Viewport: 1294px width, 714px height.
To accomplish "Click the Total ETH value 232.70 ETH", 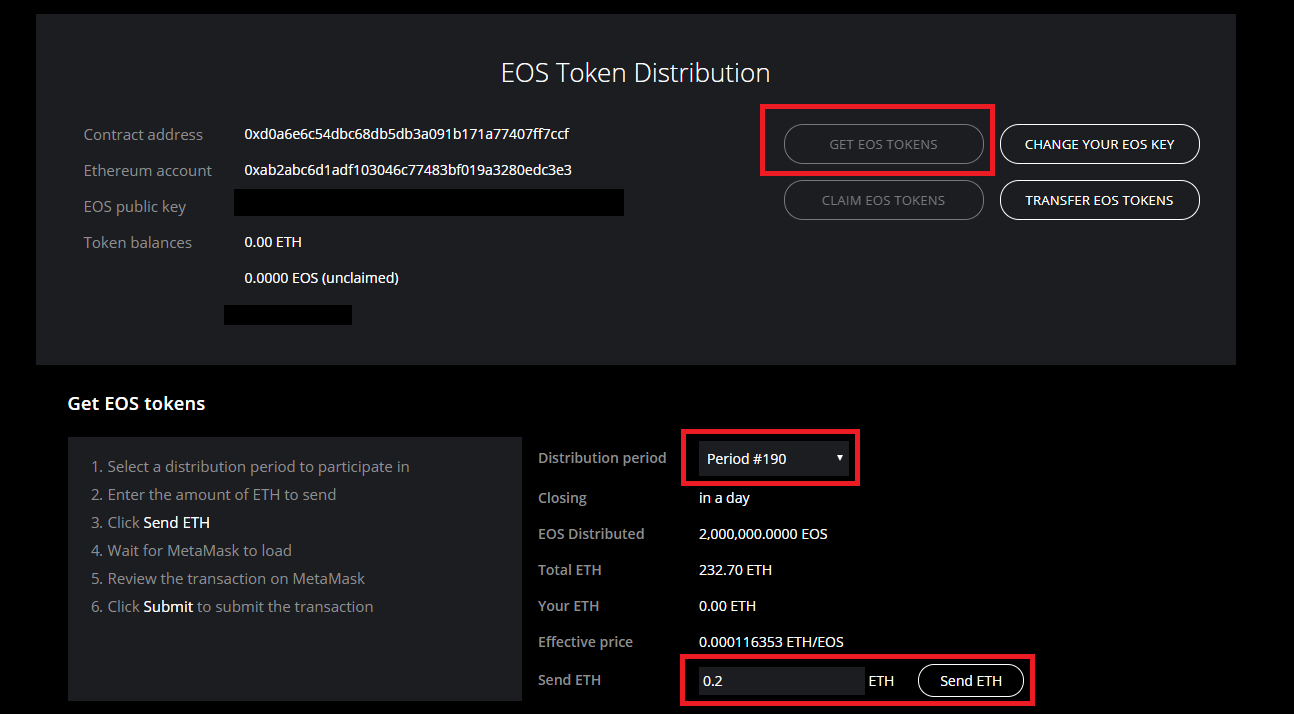I will 735,570.
